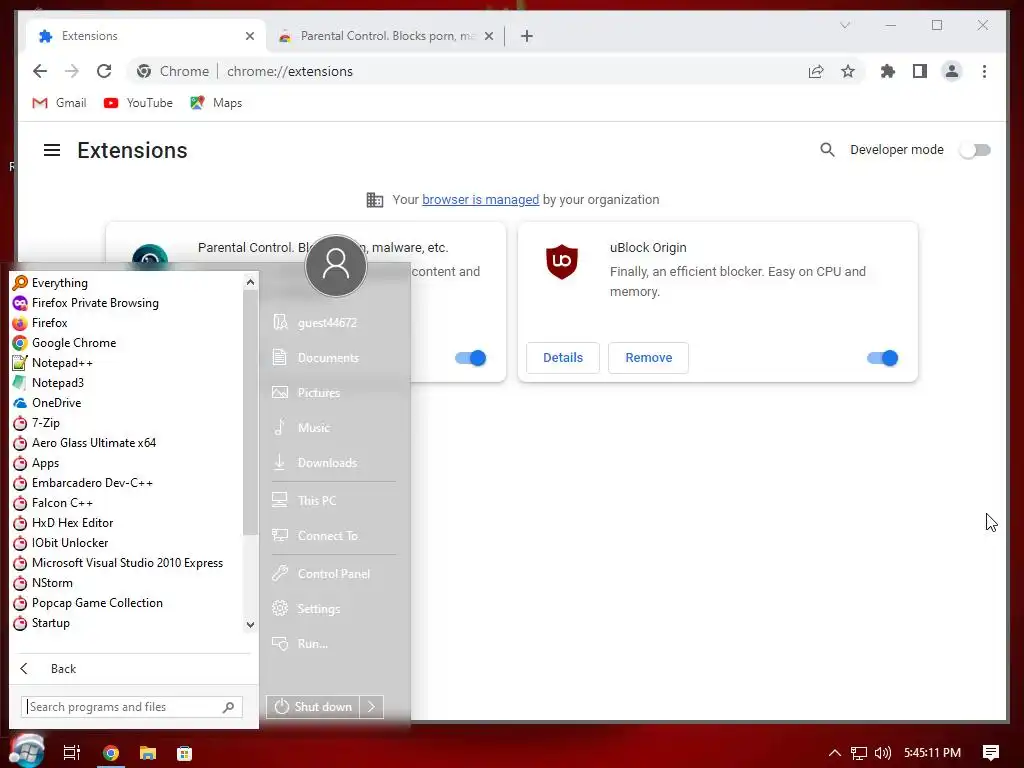Open the 'browser is managed' link
The width and height of the screenshot is (1024, 768).
(481, 200)
